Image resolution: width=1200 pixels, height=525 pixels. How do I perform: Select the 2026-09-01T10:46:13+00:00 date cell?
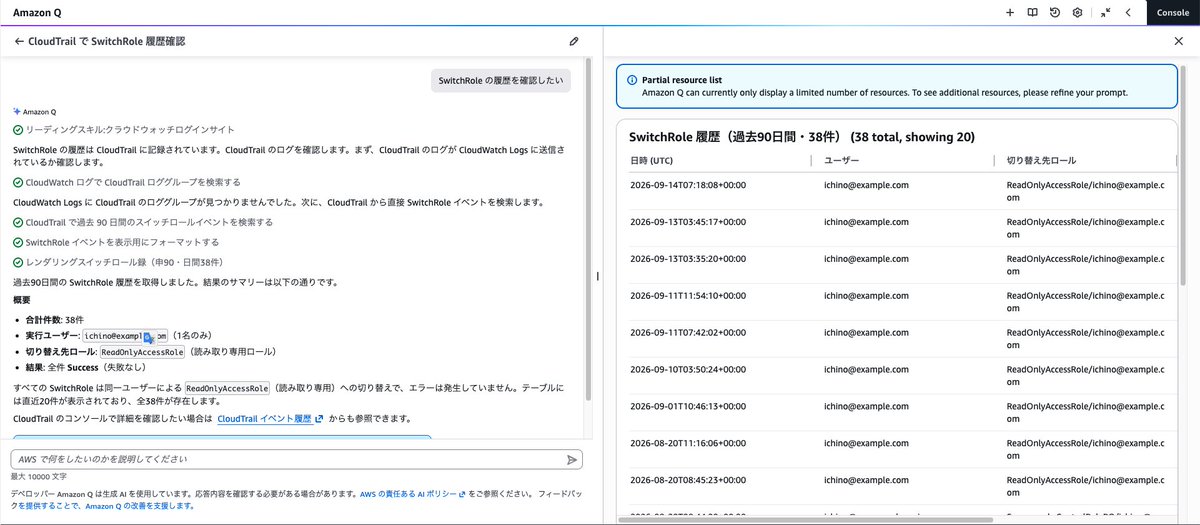point(688,407)
